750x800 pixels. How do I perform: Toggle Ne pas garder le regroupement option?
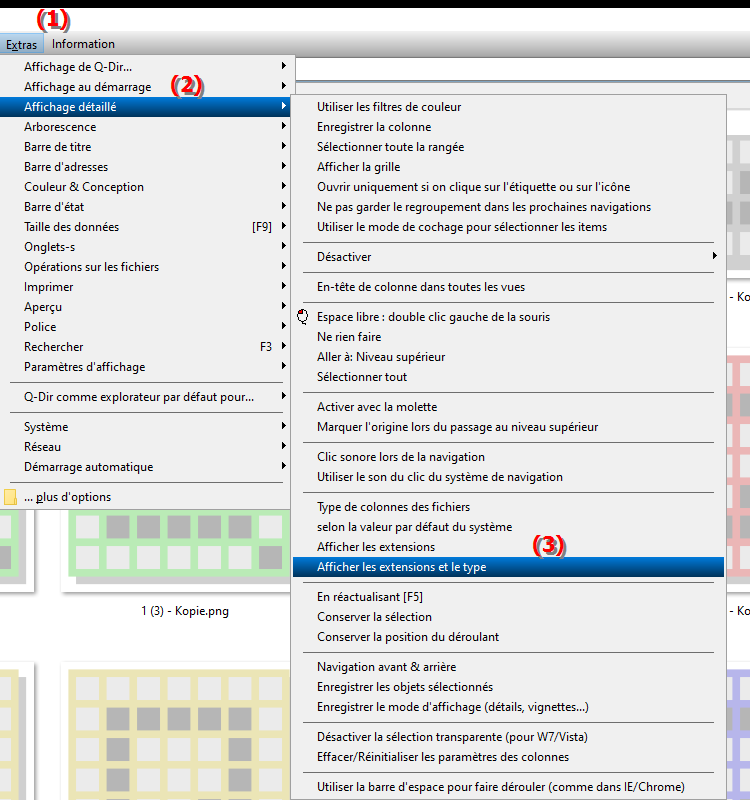click(508, 207)
